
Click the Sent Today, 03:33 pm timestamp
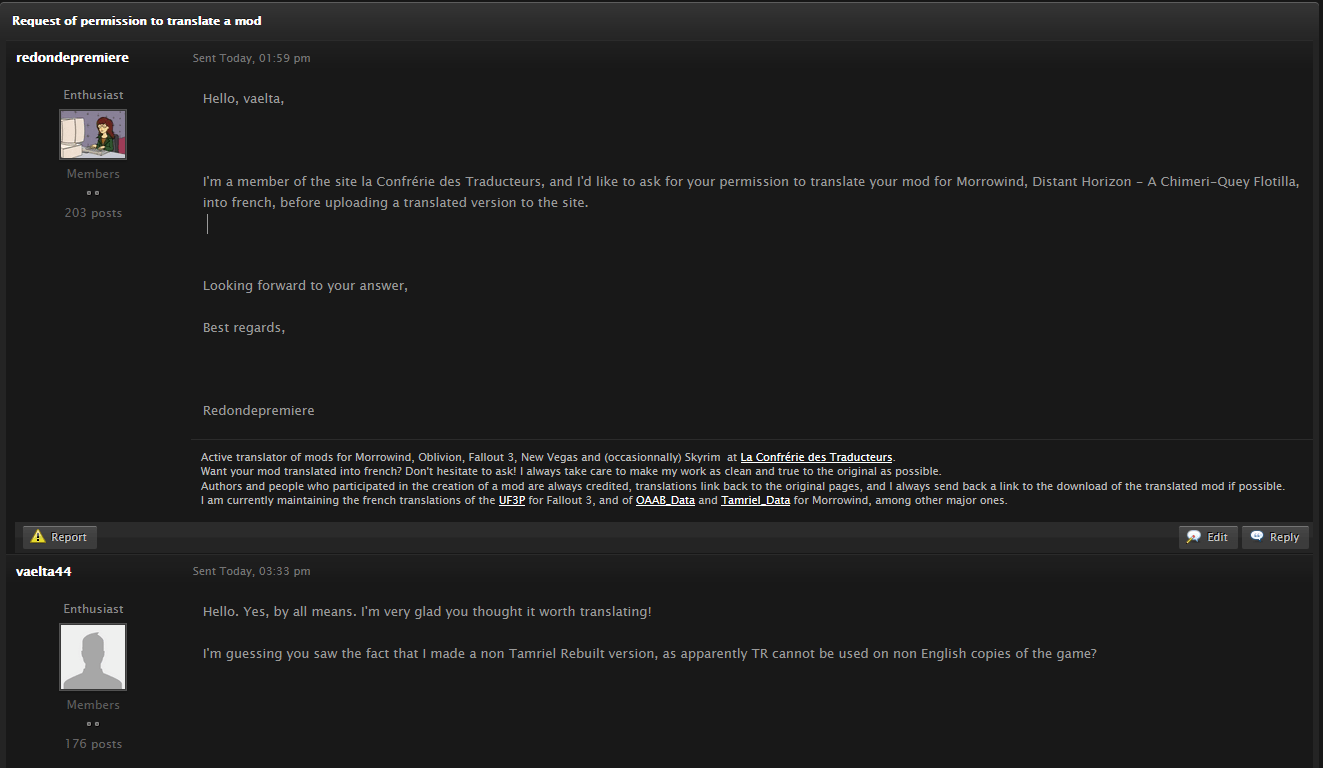pyautogui.click(x=251, y=571)
